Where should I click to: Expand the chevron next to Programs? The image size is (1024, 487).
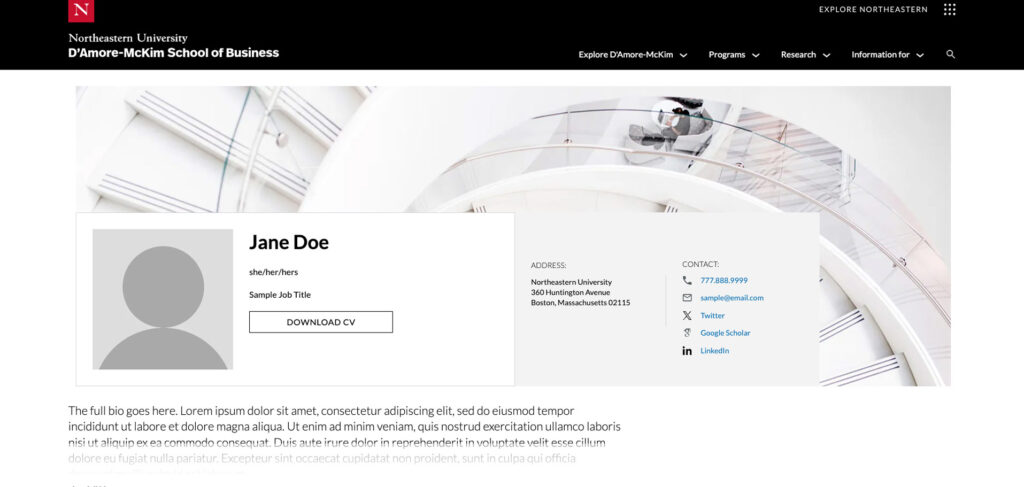click(756, 55)
